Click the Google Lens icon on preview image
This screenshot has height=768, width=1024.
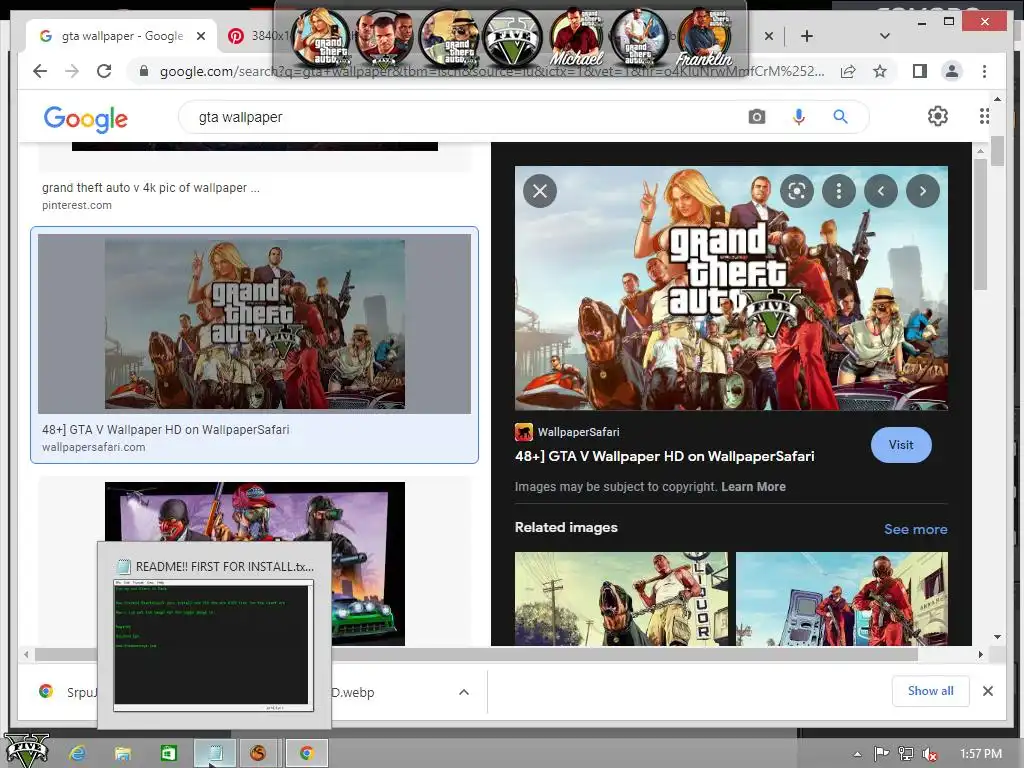(x=797, y=191)
